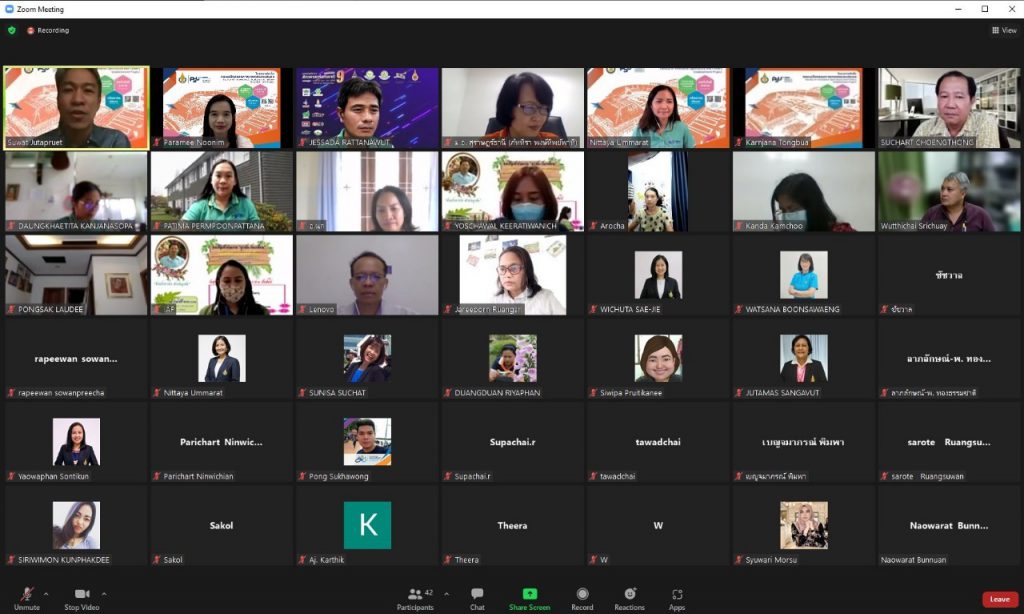
Task: Stop the video camera
Action: point(82,597)
